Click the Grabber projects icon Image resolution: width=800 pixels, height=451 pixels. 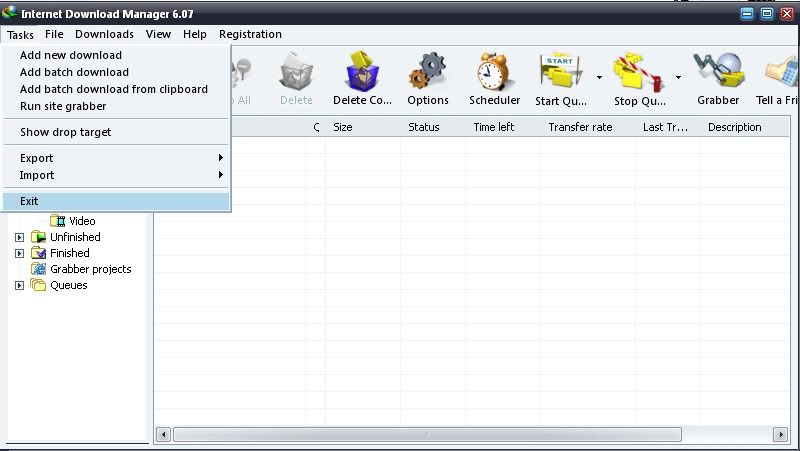38,269
